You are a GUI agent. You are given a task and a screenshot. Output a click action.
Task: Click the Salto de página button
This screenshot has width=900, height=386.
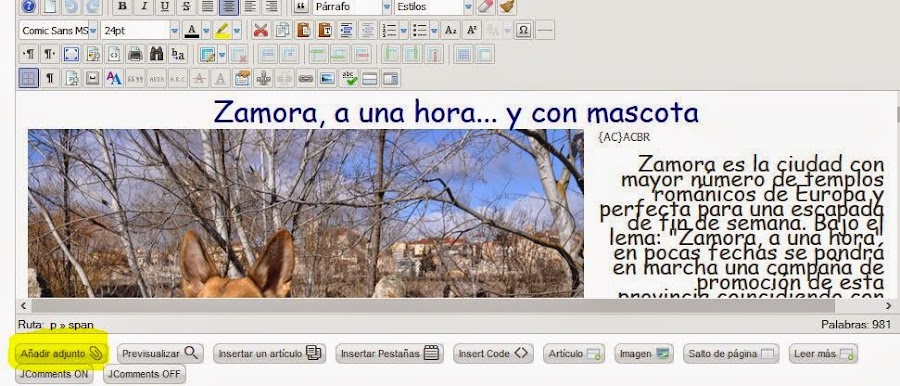(731, 353)
